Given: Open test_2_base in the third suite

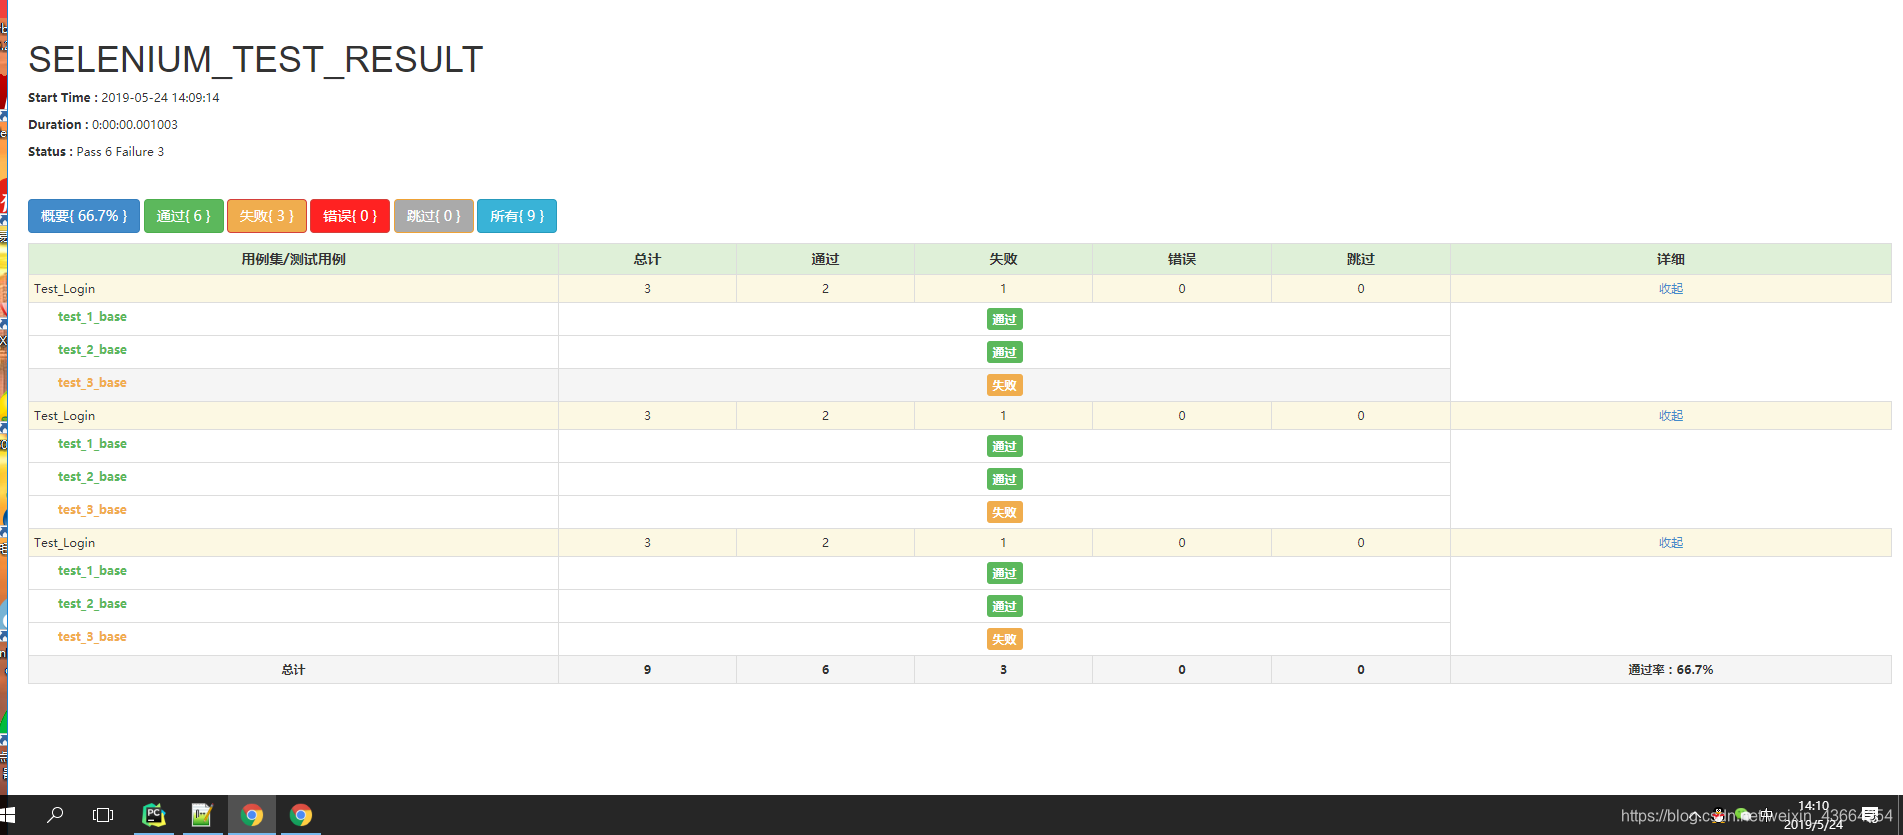Looking at the screenshot, I should pyautogui.click(x=92, y=604).
